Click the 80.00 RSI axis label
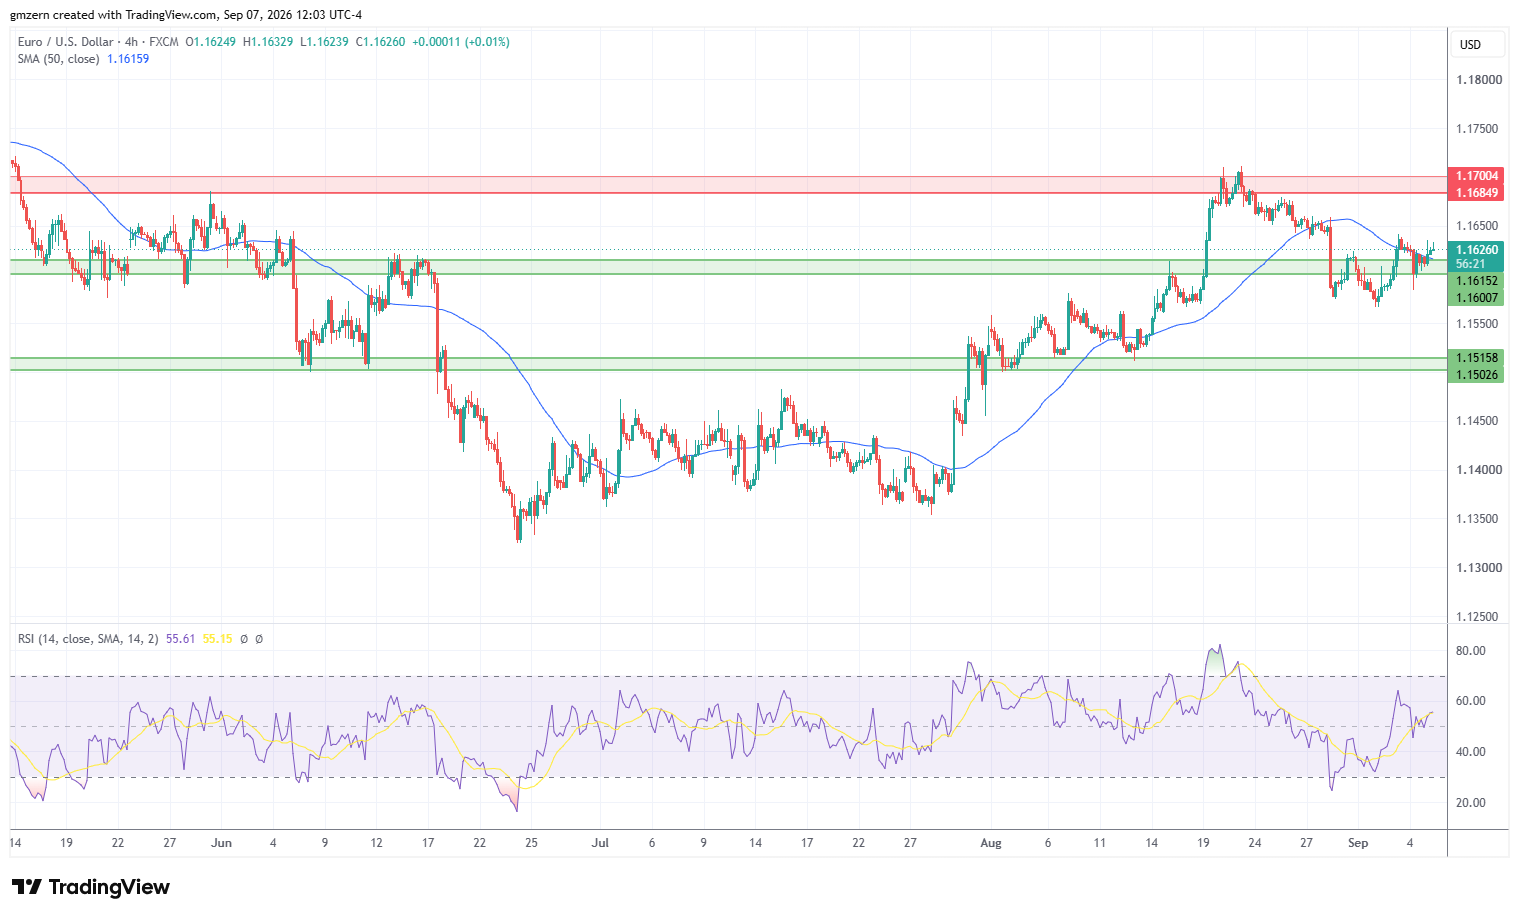1519x917 pixels. click(x=1470, y=651)
